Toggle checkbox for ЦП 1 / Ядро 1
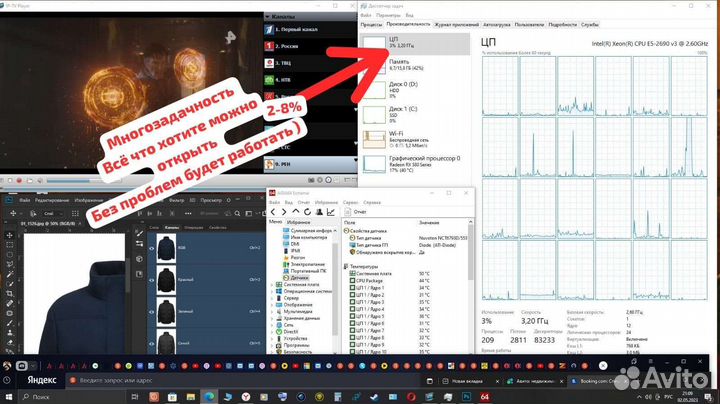 pos(352,288)
